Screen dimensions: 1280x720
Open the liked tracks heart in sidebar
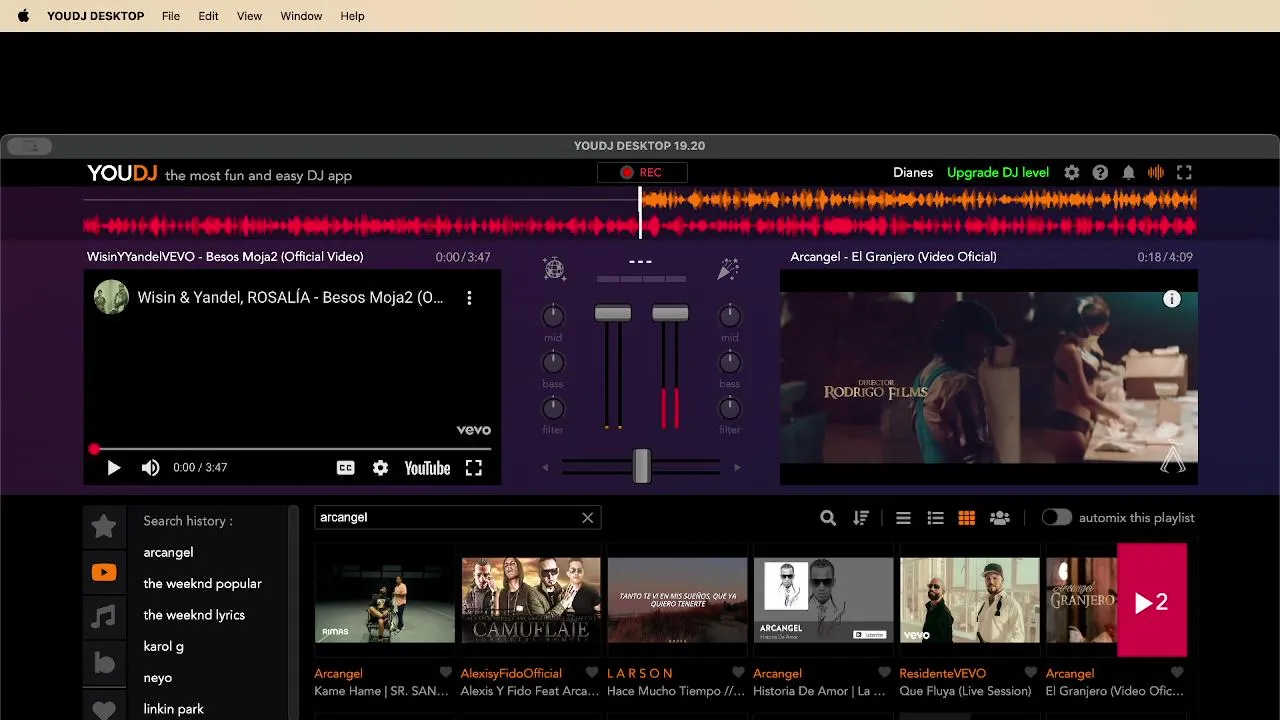point(104,709)
